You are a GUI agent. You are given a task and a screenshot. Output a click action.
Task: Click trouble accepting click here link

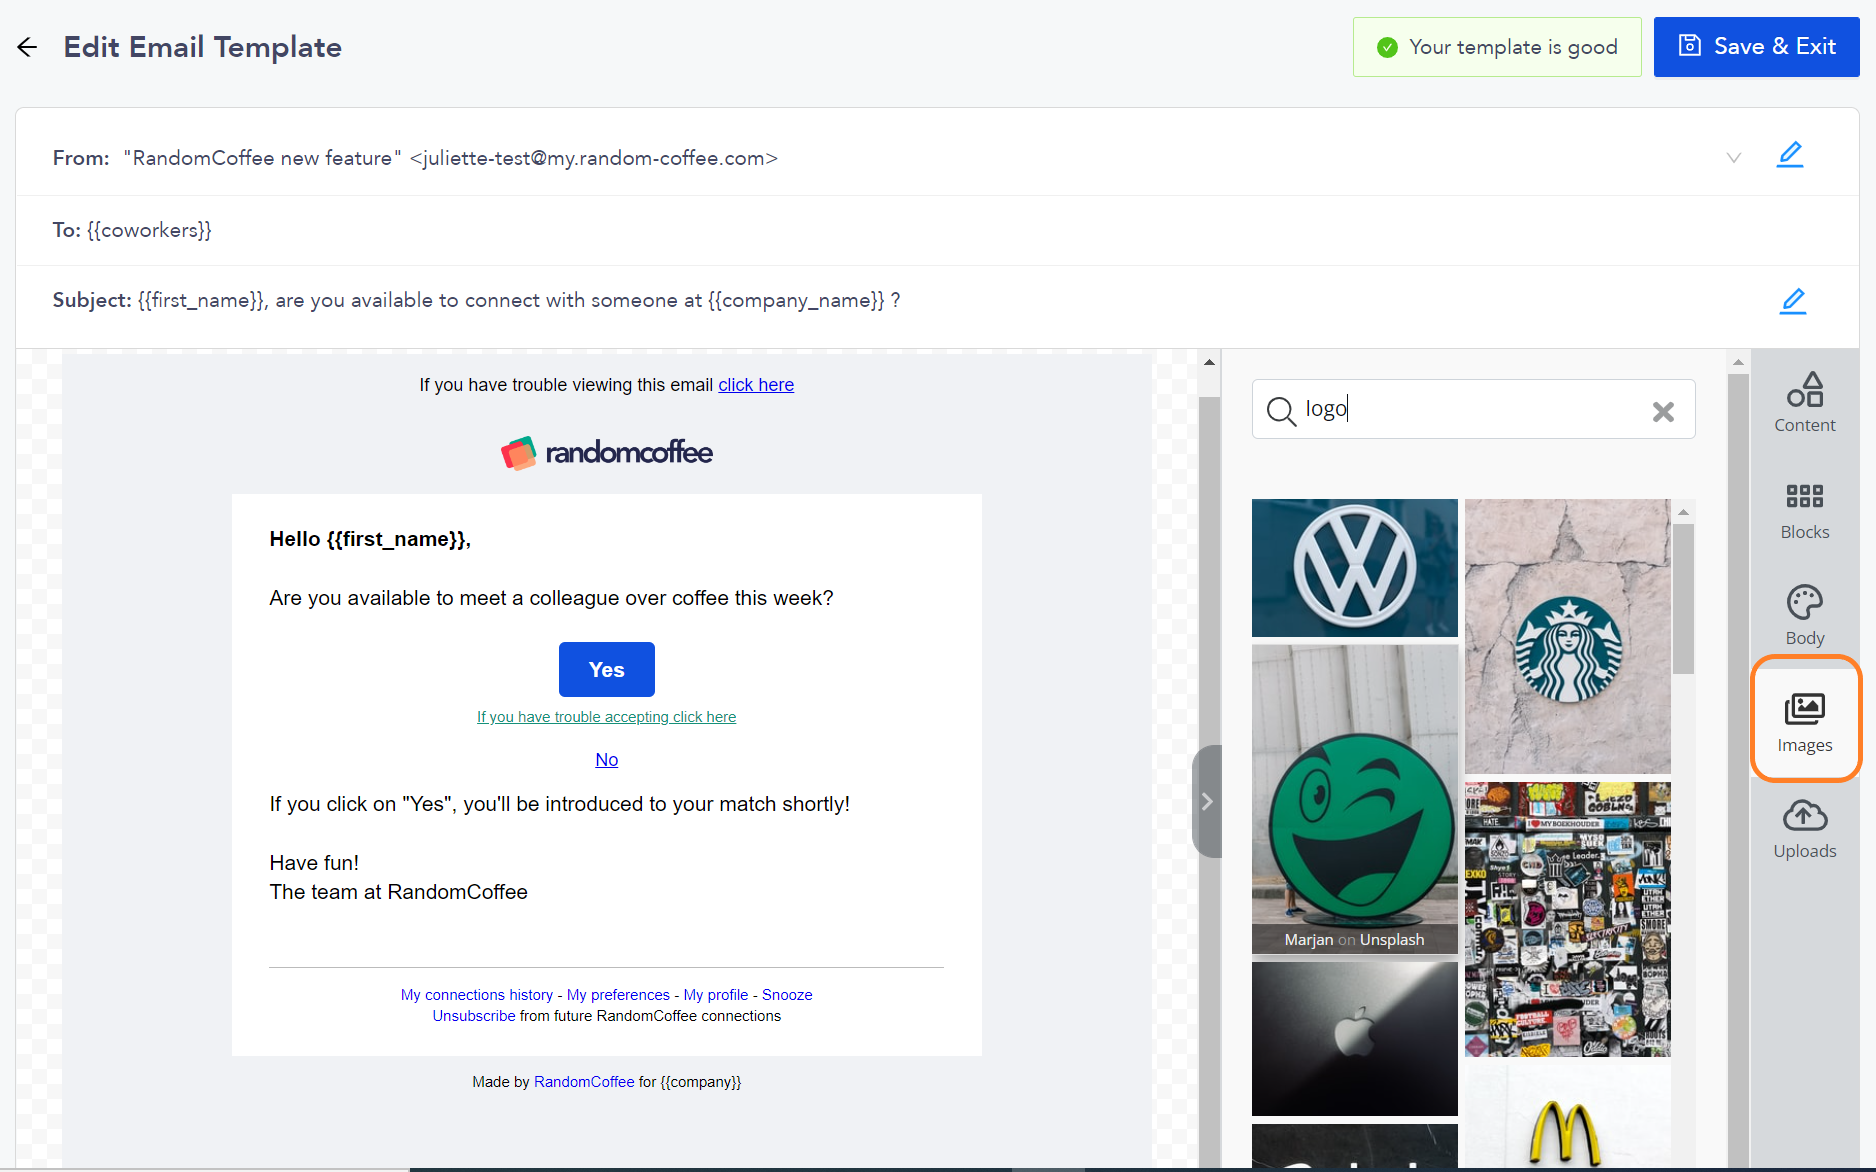[606, 717]
